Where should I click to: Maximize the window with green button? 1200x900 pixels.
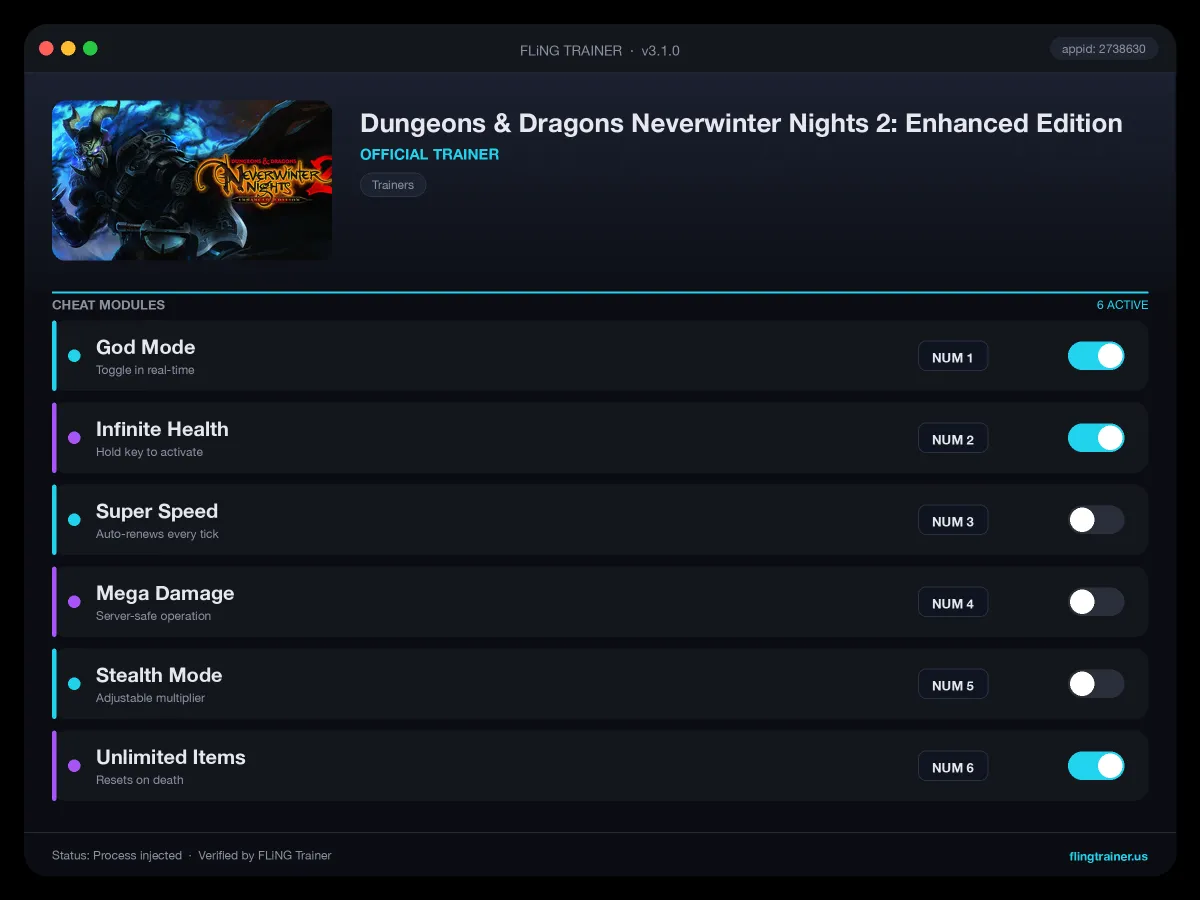point(90,48)
